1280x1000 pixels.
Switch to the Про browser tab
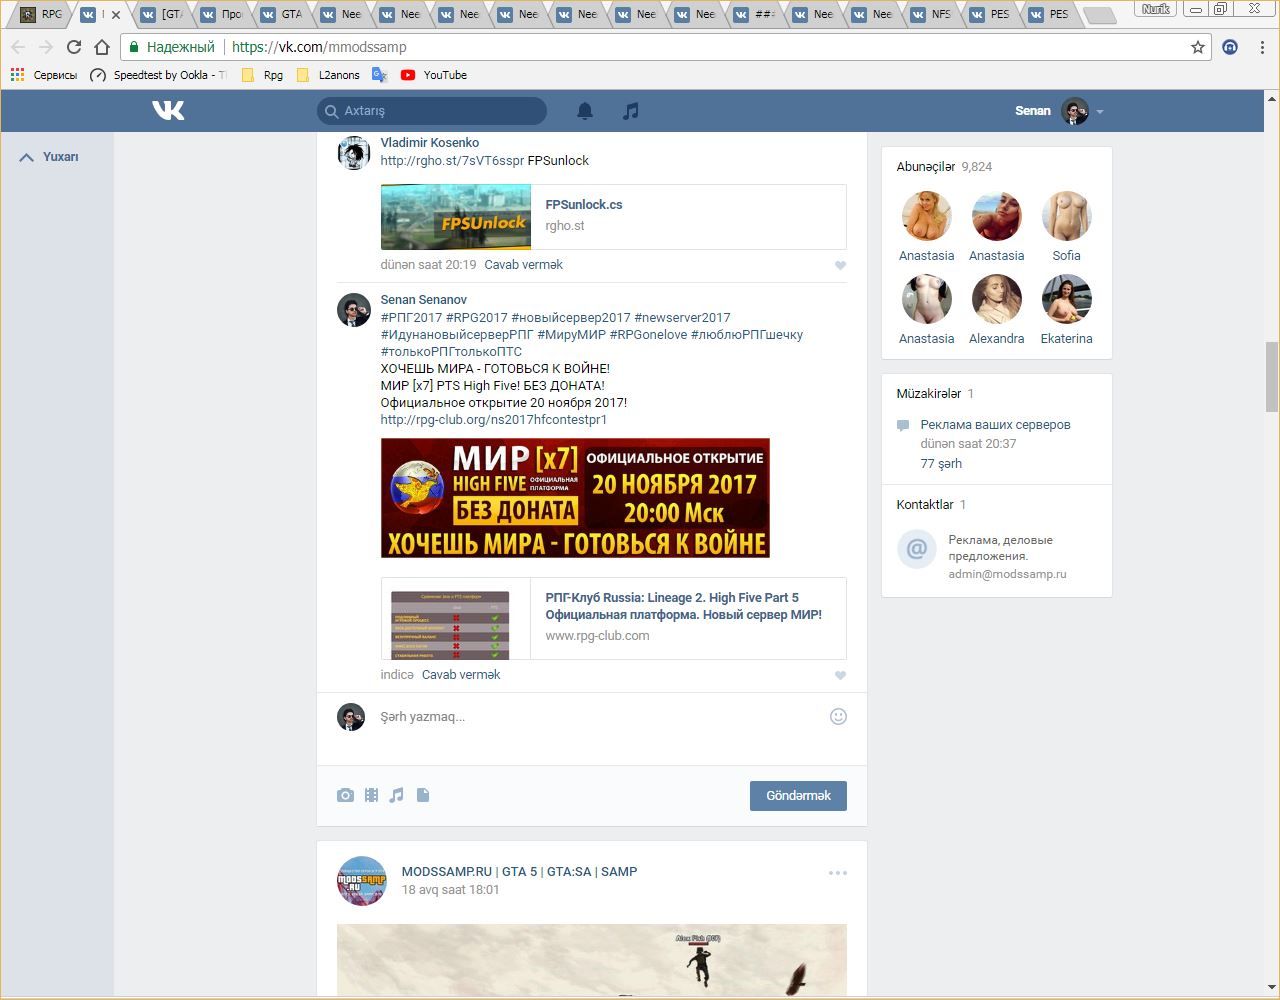click(x=221, y=14)
